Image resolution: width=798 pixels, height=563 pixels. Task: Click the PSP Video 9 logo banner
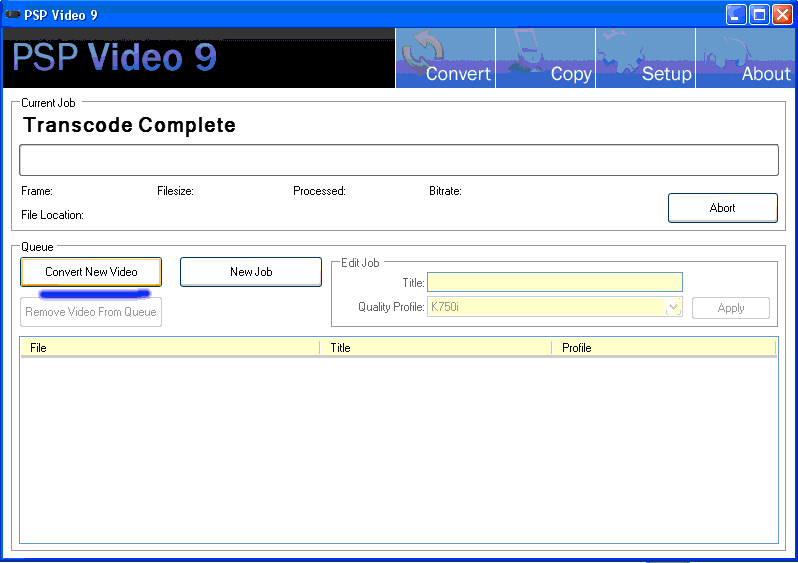click(x=199, y=58)
